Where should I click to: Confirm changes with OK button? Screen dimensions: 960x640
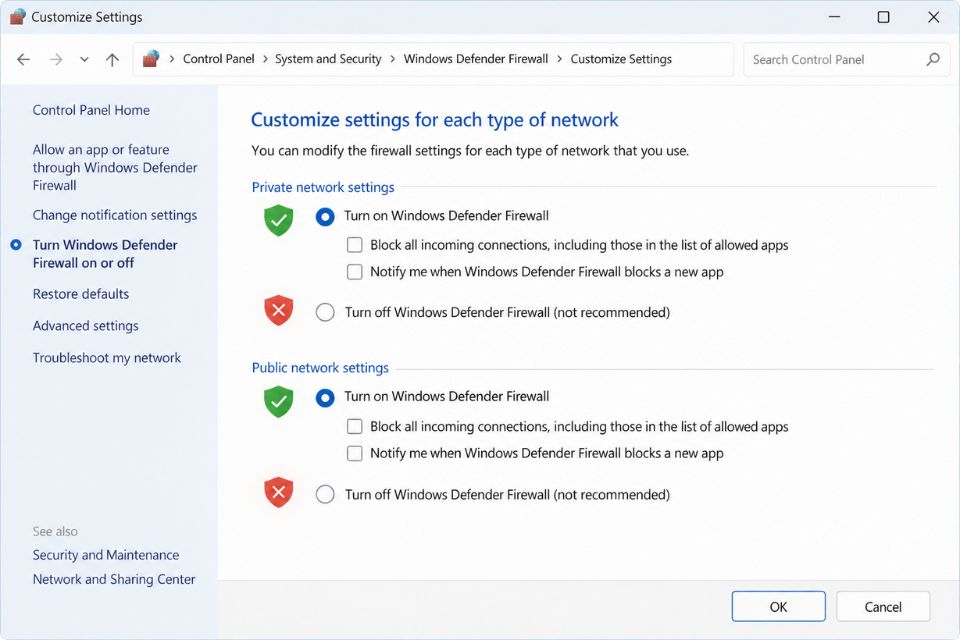pos(778,606)
